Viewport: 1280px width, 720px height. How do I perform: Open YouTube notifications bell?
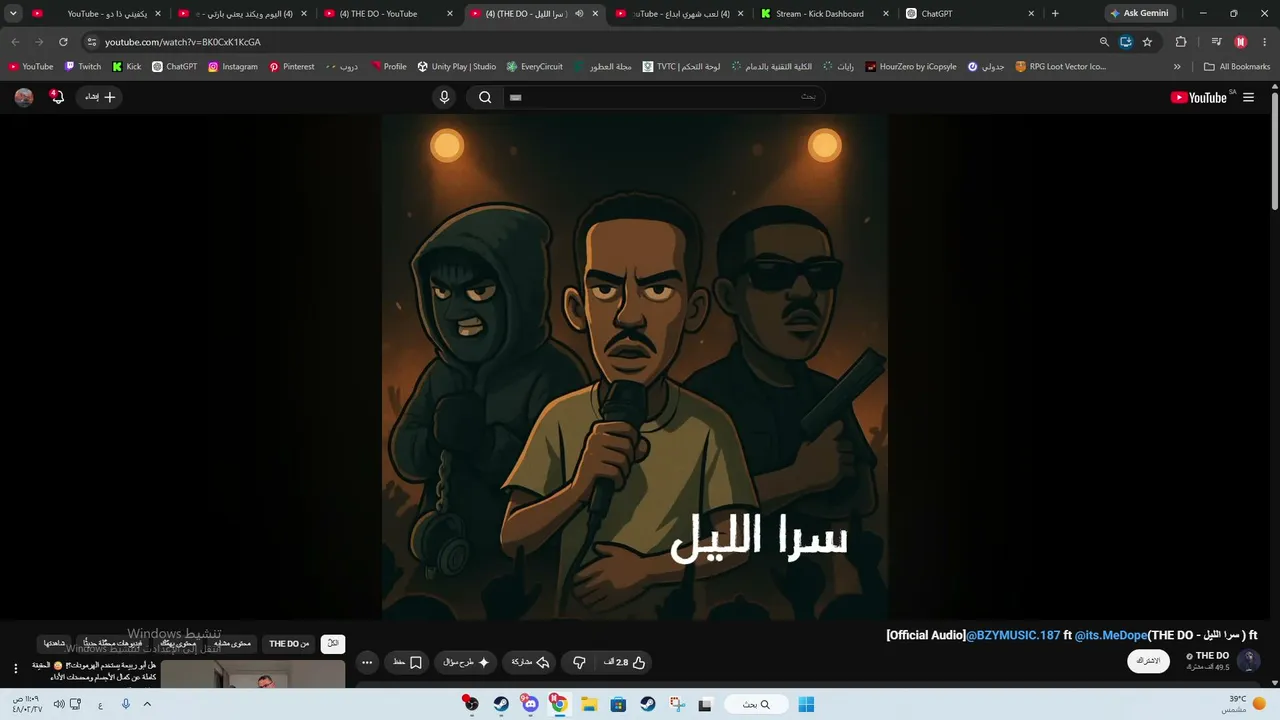click(57, 97)
